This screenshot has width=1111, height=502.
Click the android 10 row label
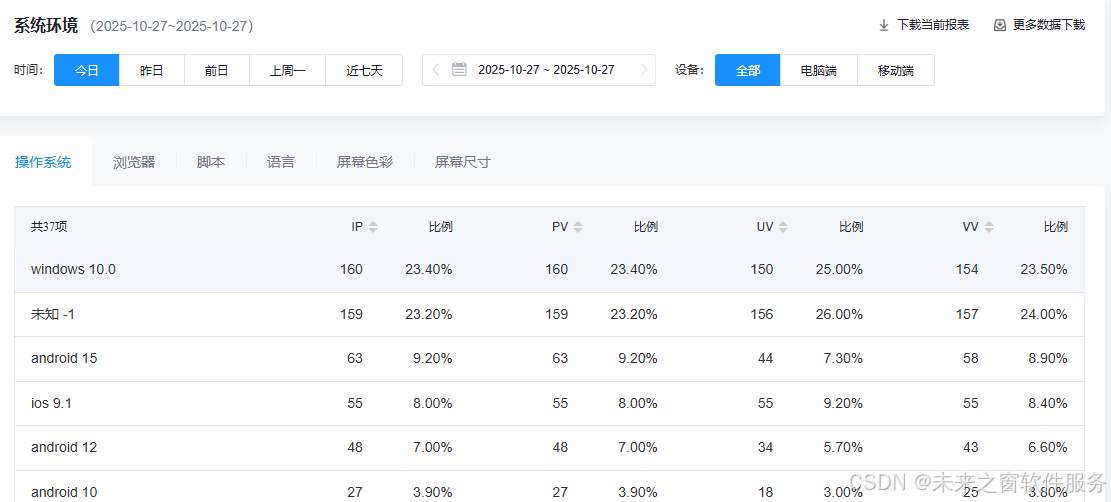click(x=64, y=492)
